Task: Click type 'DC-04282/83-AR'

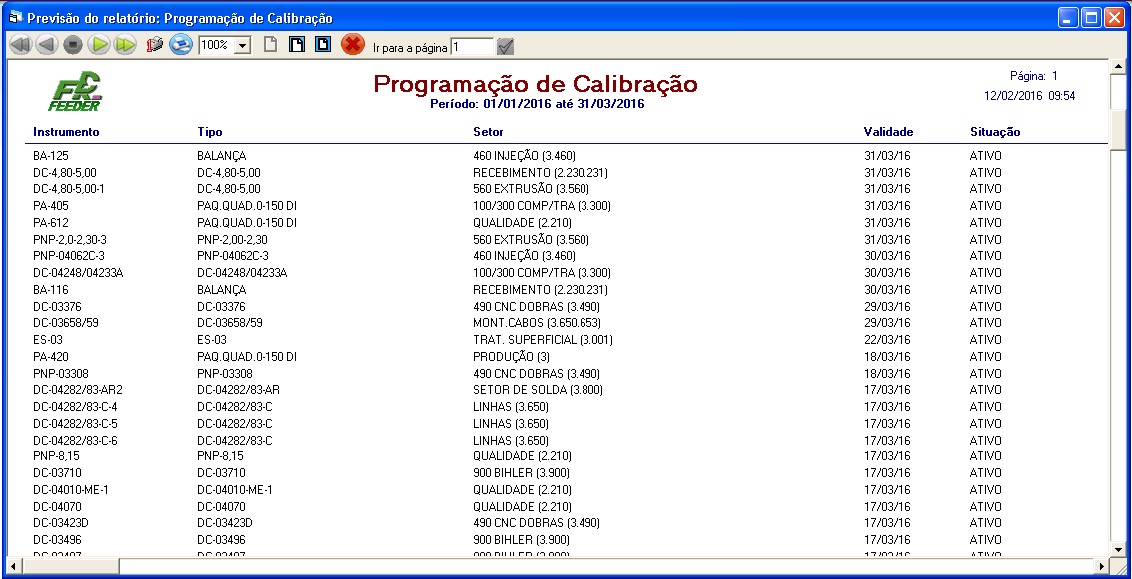Action: coord(238,390)
